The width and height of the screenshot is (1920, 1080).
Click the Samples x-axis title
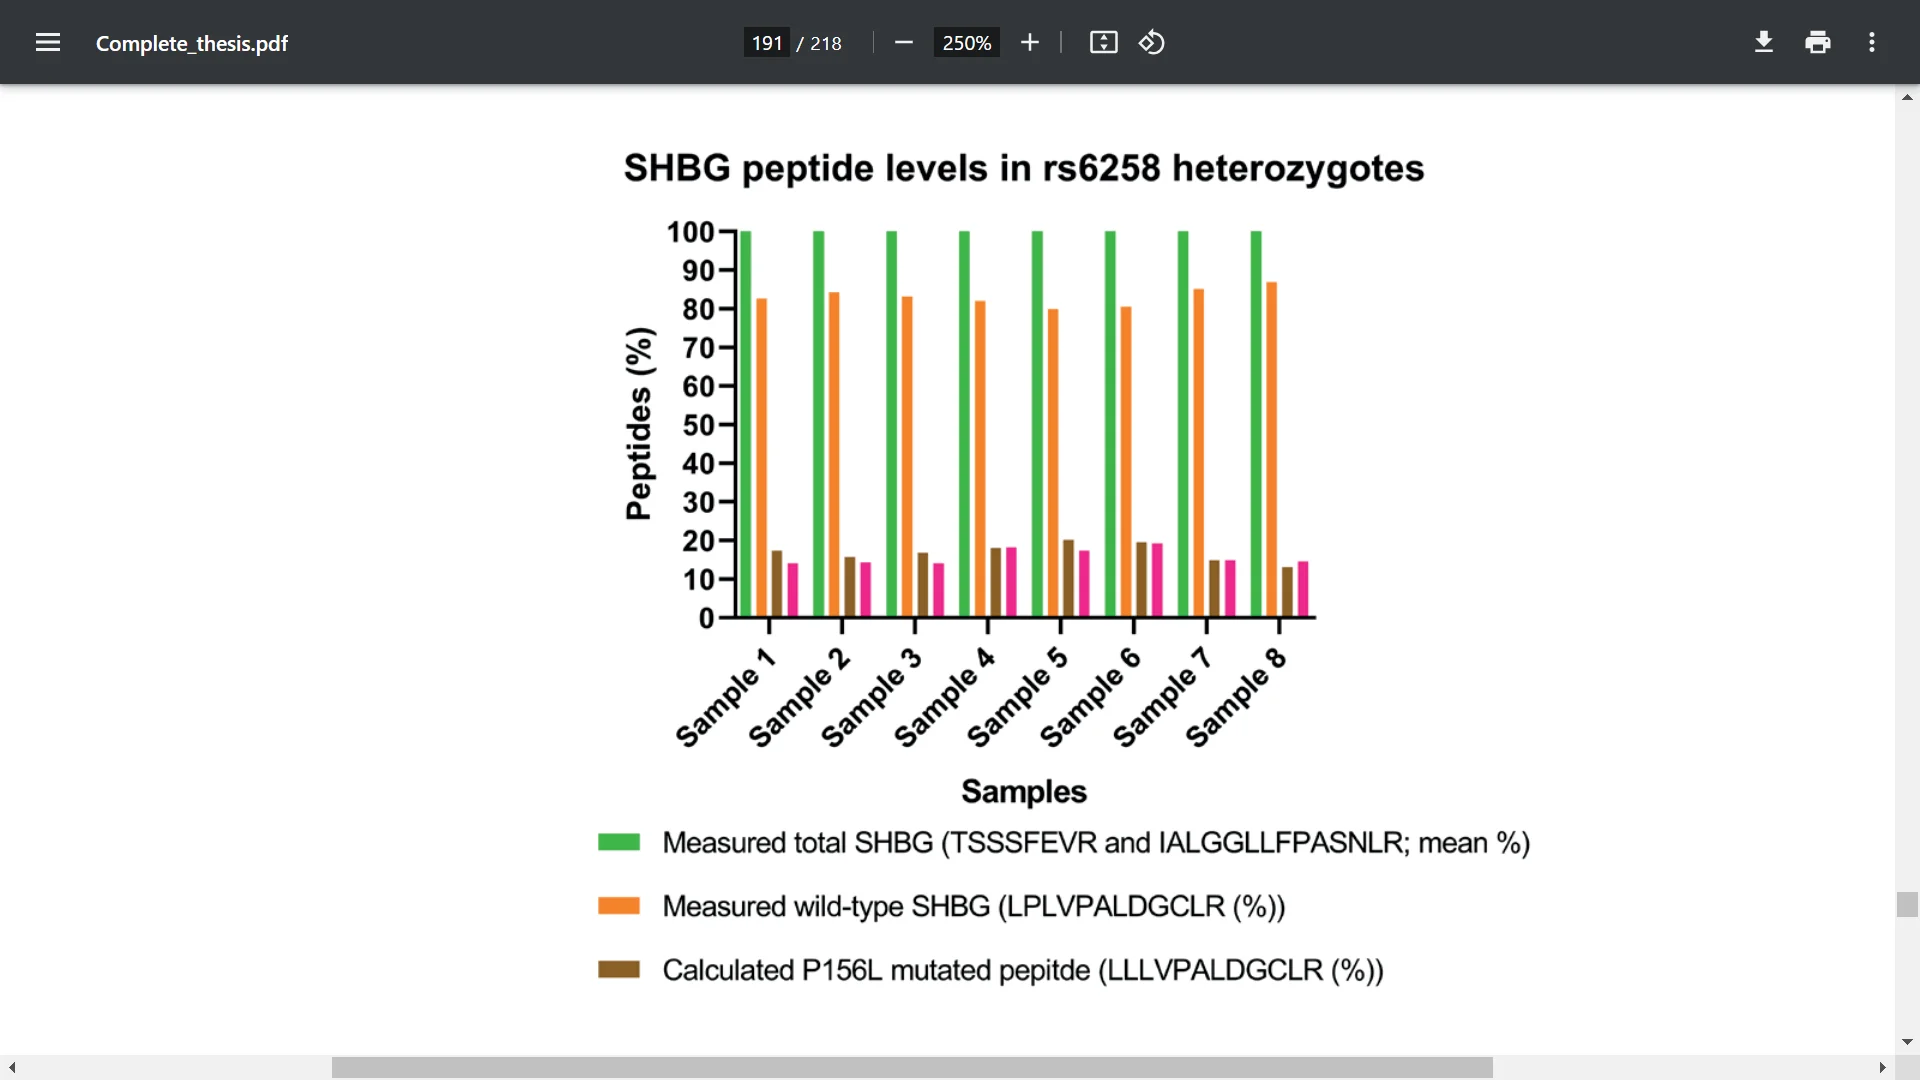pyautogui.click(x=1024, y=791)
